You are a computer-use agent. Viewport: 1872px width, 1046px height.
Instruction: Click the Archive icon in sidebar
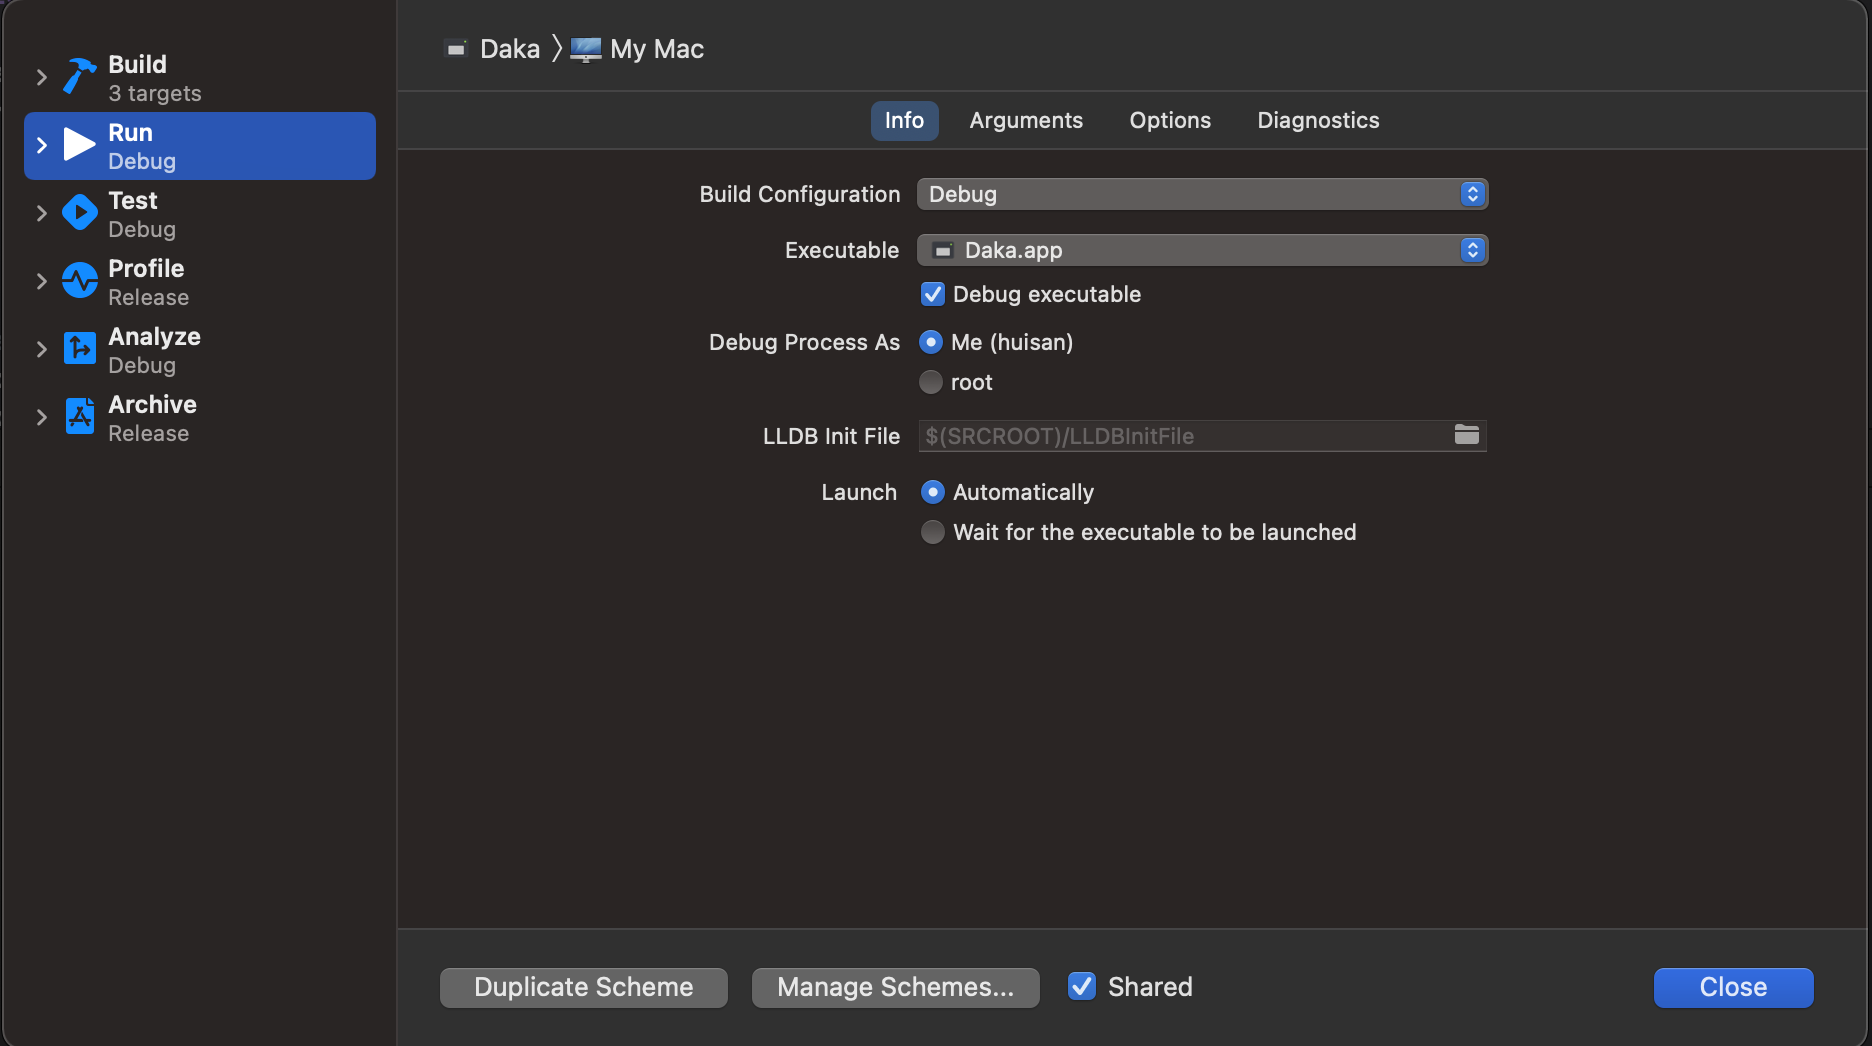(79, 416)
